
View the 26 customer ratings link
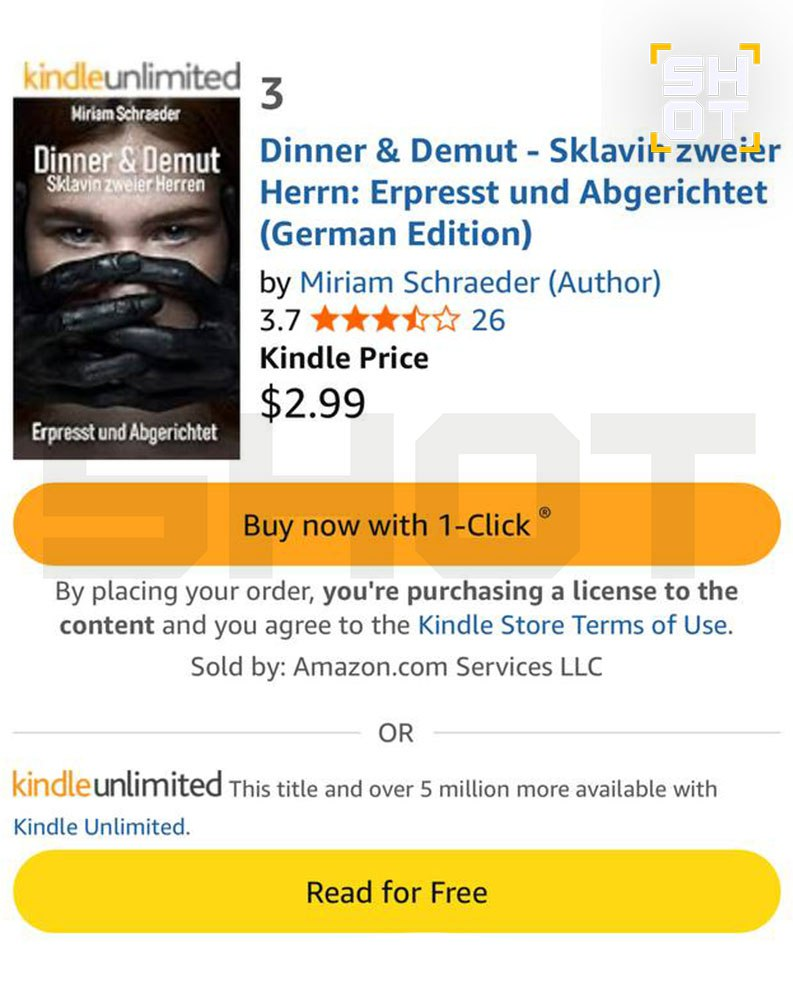(x=488, y=320)
